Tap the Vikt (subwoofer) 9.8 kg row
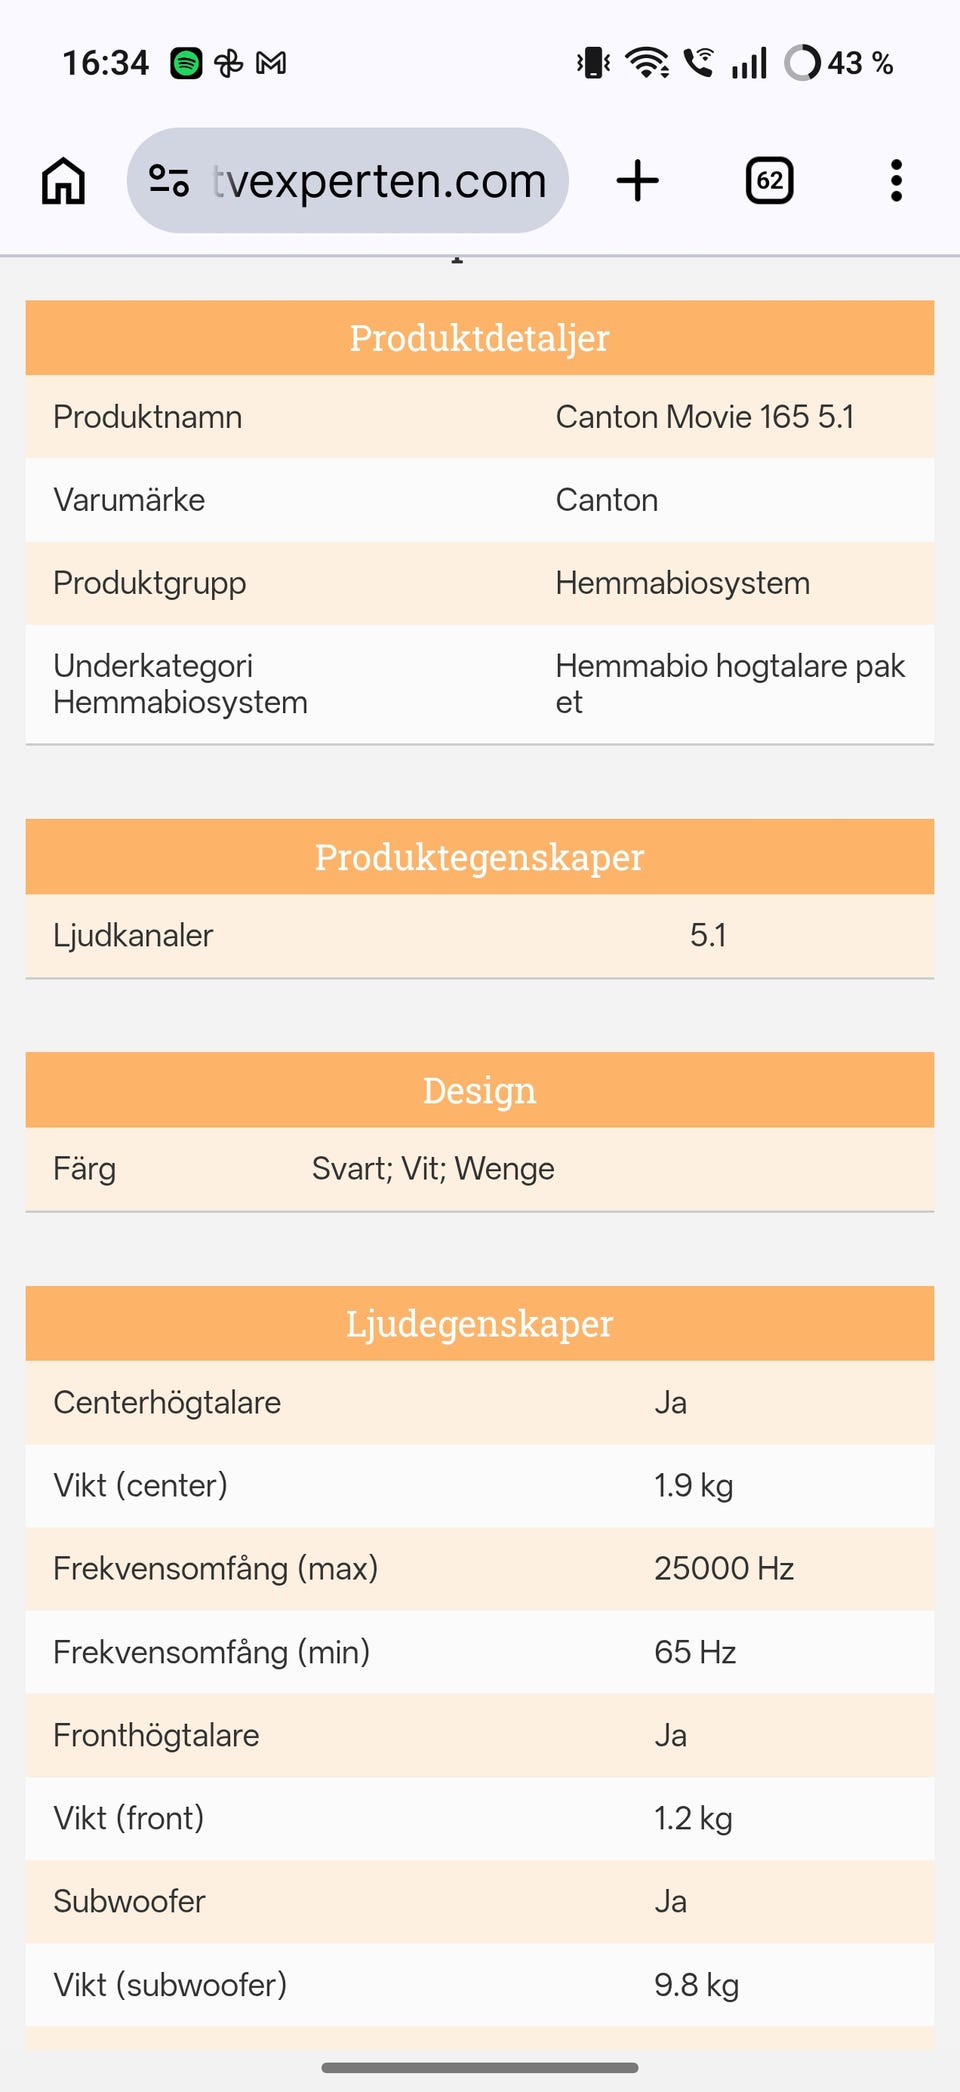Viewport: 960px width, 2092px height. (x=480, y=1985)
